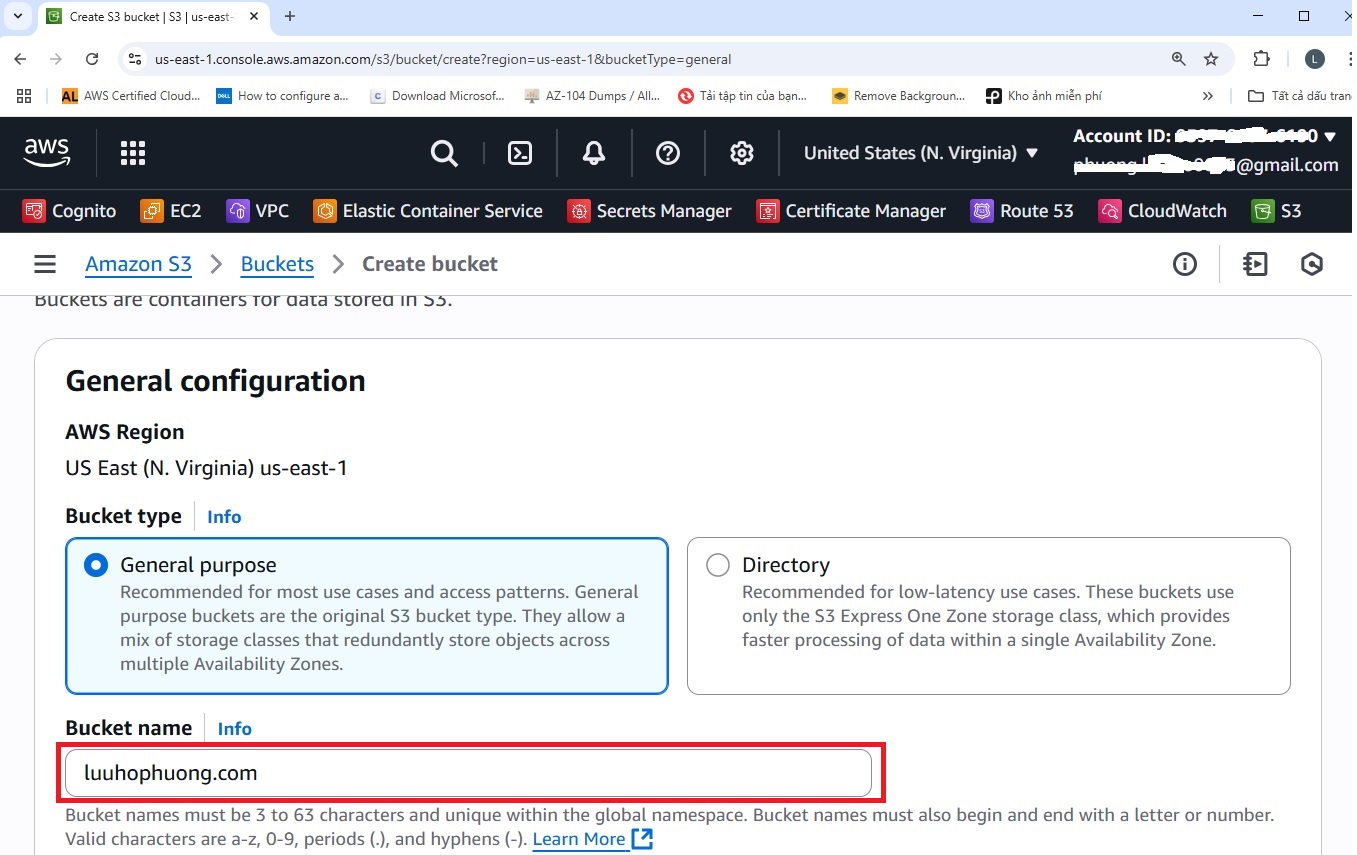Image resolution: width=1357 pixels, height=855 pixels.
Task: Open the EC2 service shortcut
Action: [x=171, y=211]
